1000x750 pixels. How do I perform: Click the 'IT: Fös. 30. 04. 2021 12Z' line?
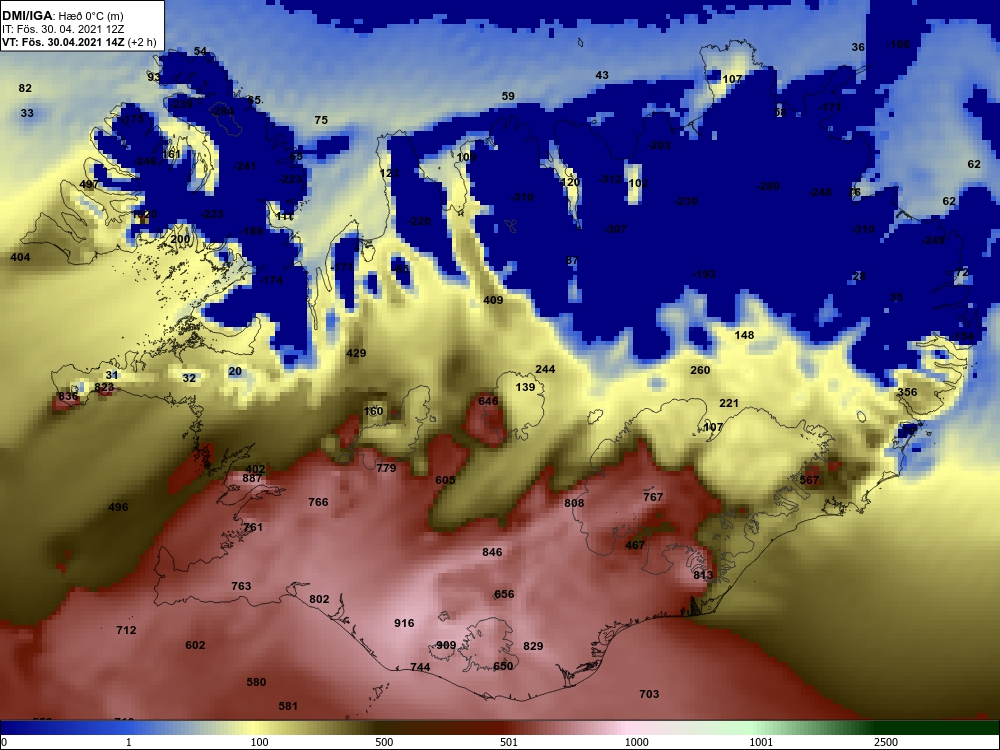pos(62,29)
